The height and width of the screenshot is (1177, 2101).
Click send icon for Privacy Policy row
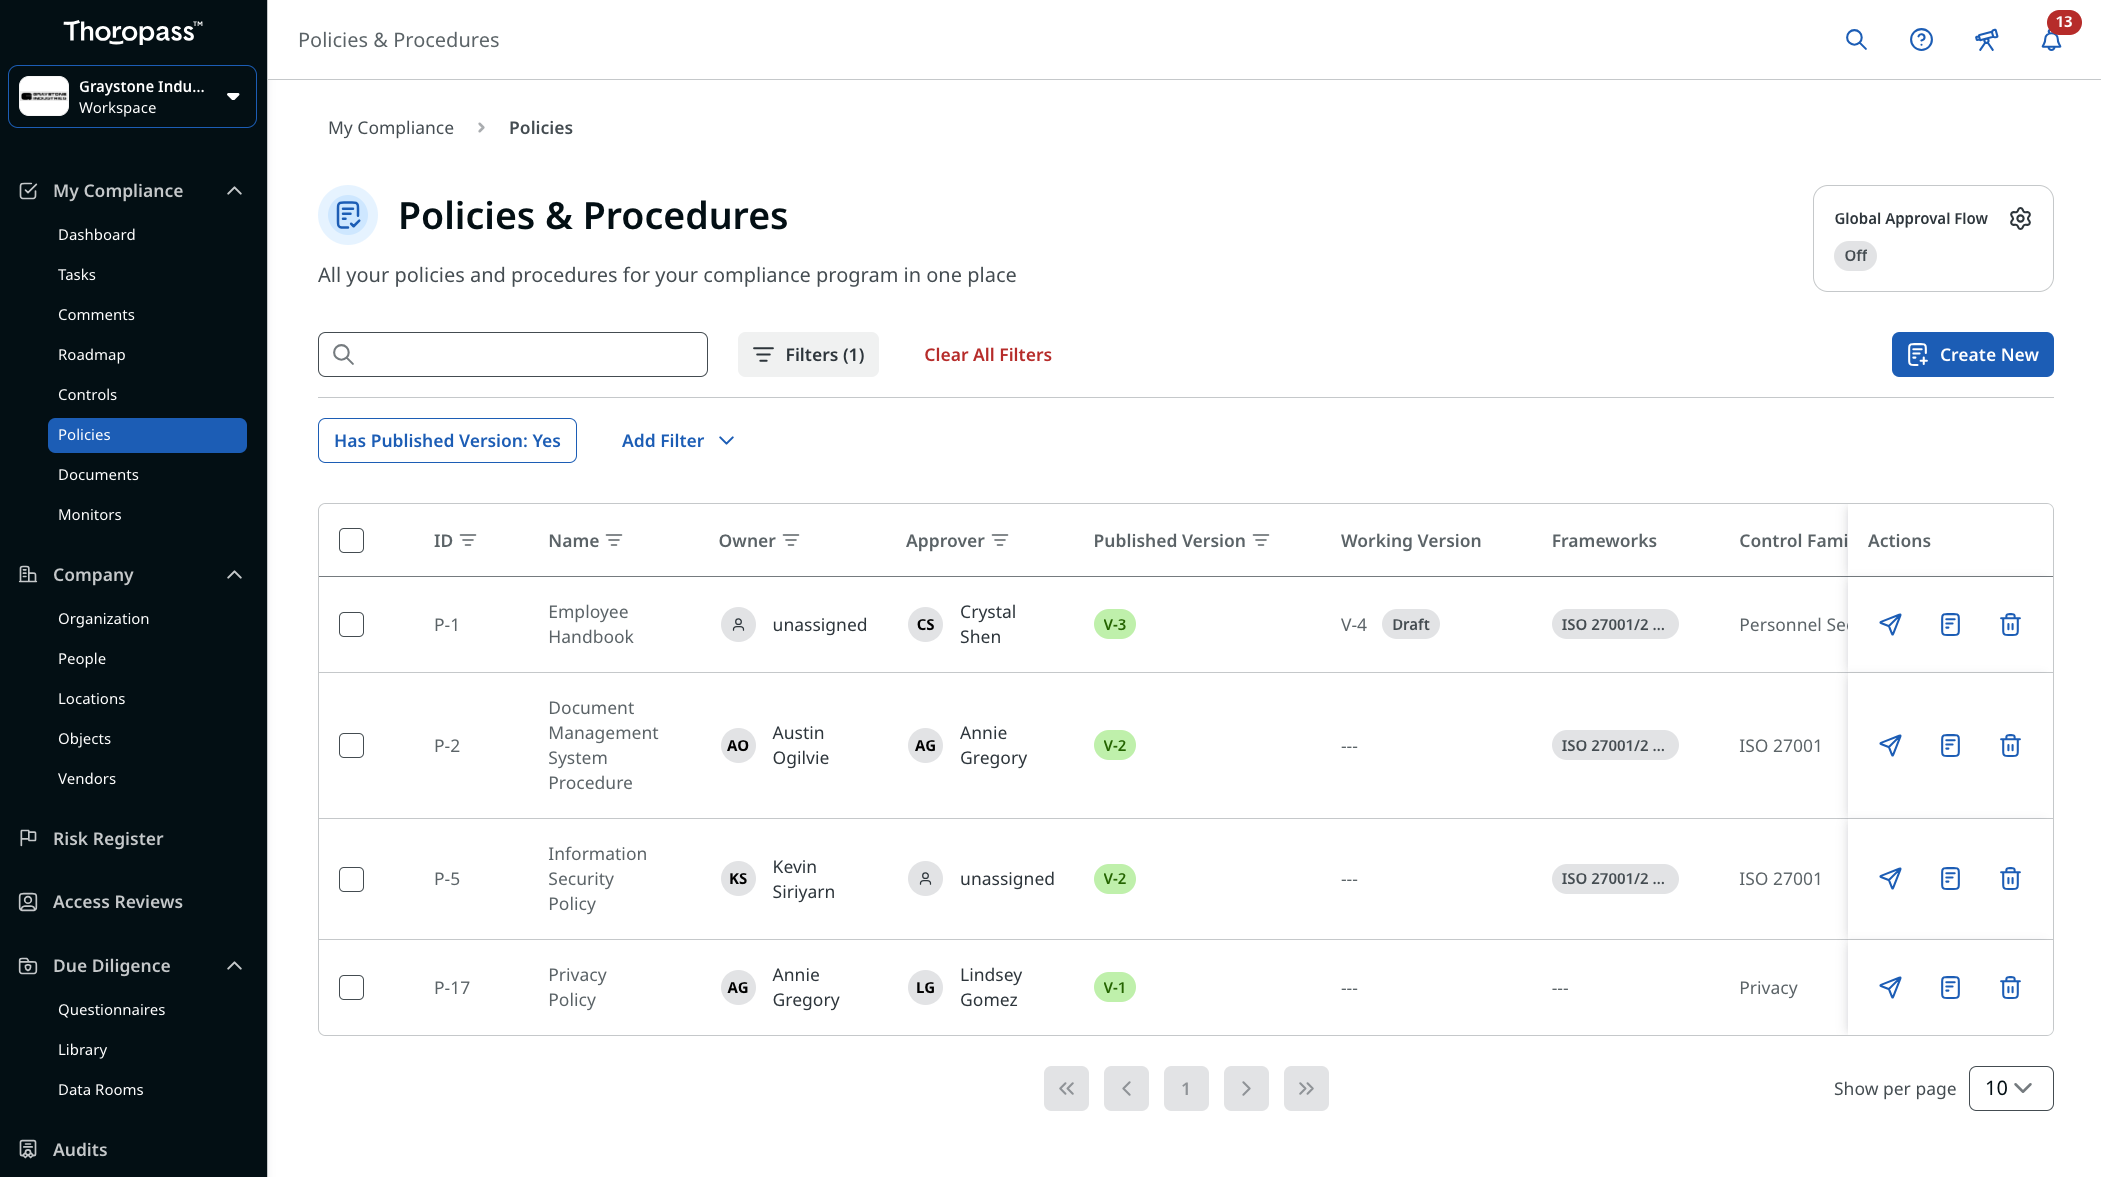pos(1890,988)
